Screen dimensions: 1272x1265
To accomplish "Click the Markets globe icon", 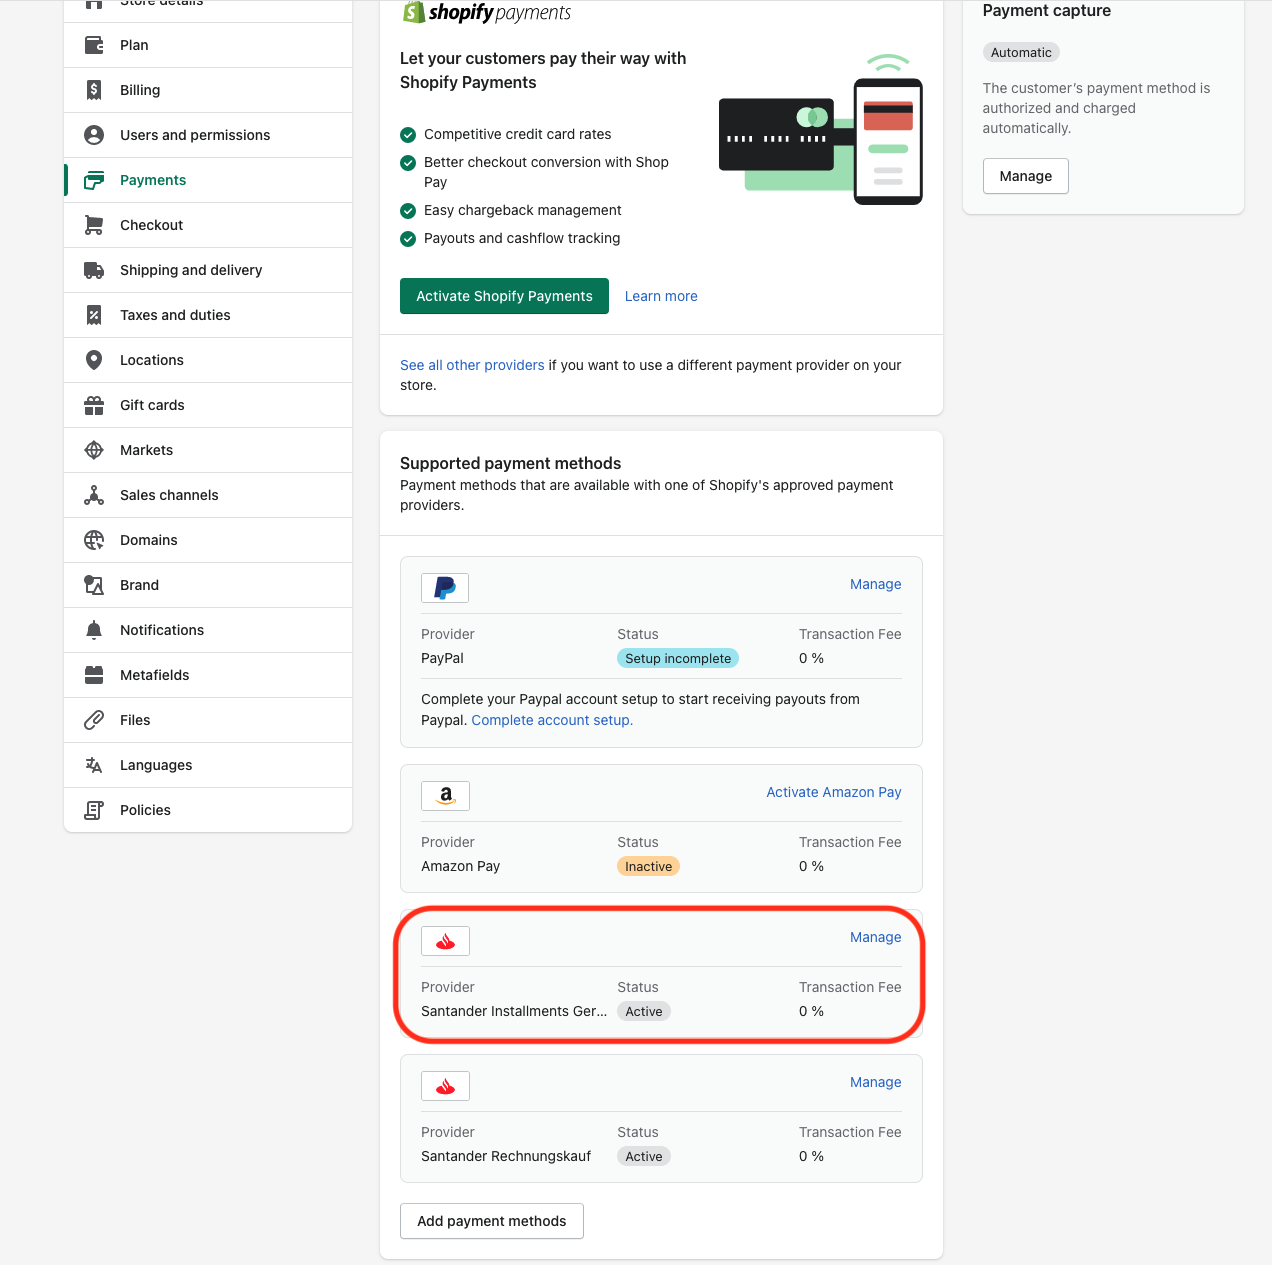I will [x=94, y=450].
